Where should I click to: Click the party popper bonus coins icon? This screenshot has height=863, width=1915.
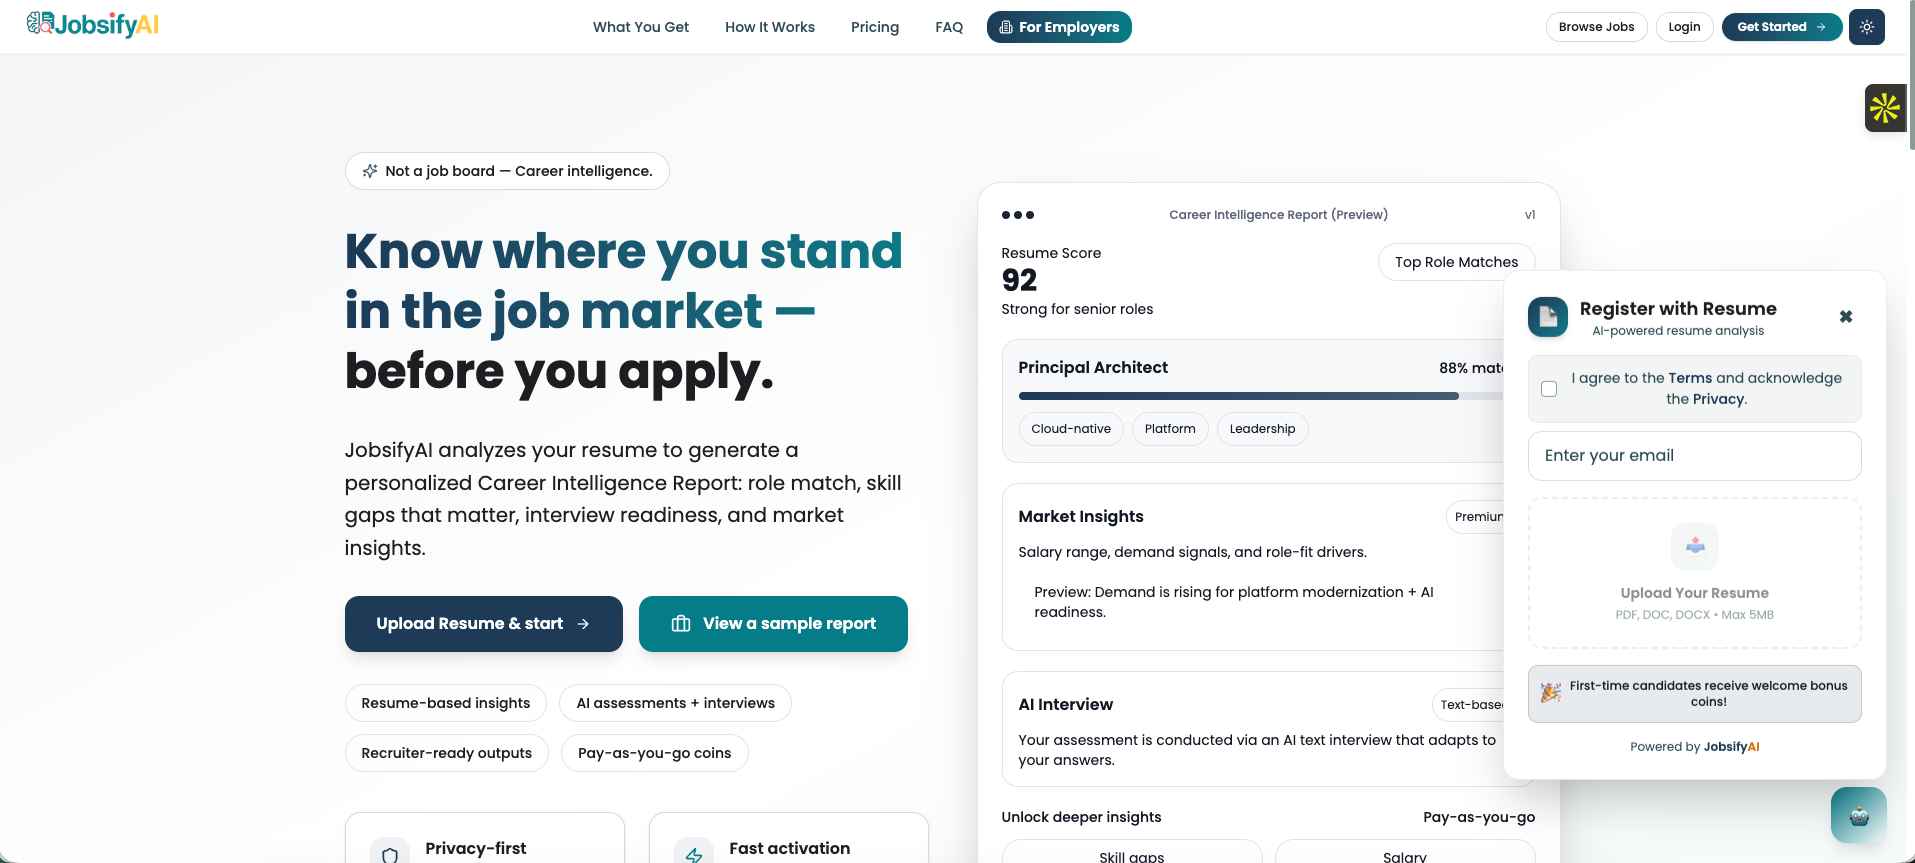coord(1550,693)
